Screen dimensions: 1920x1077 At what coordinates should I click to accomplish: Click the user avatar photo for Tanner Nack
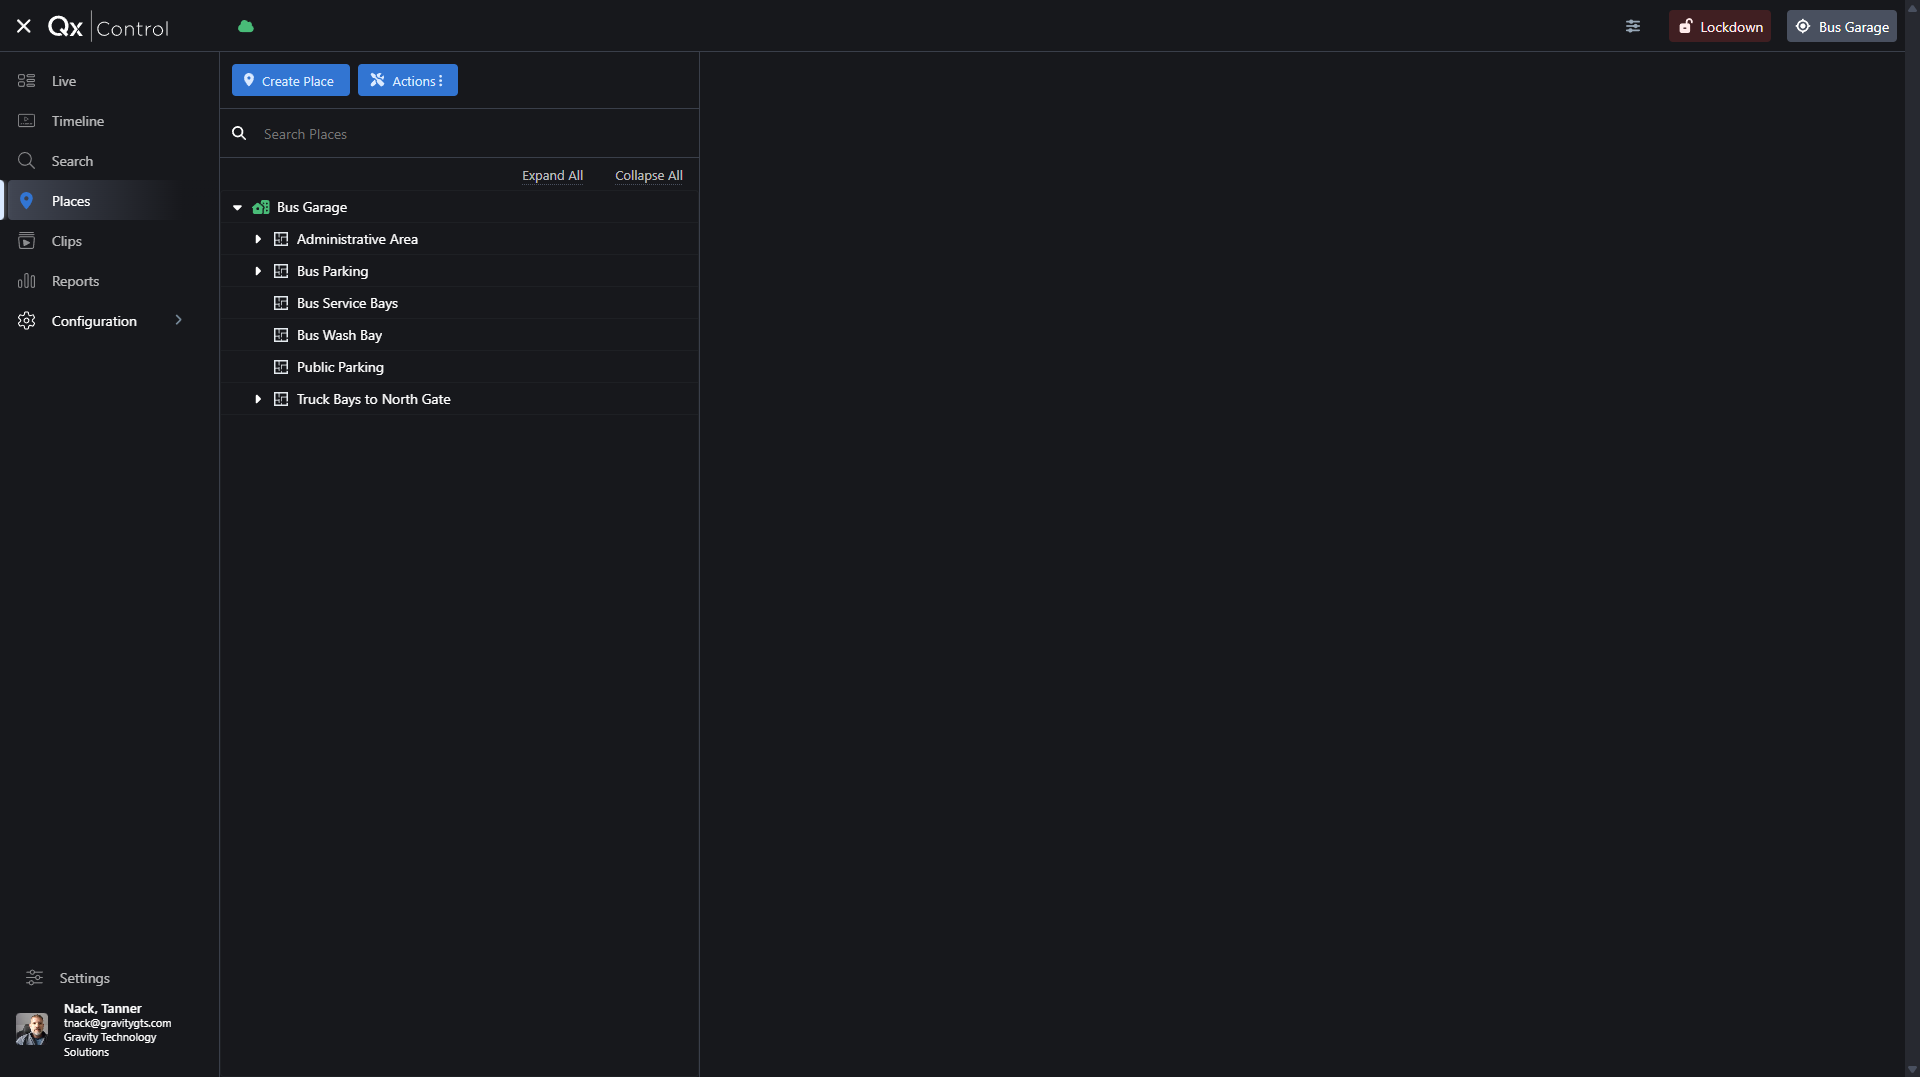(32, 1029)
